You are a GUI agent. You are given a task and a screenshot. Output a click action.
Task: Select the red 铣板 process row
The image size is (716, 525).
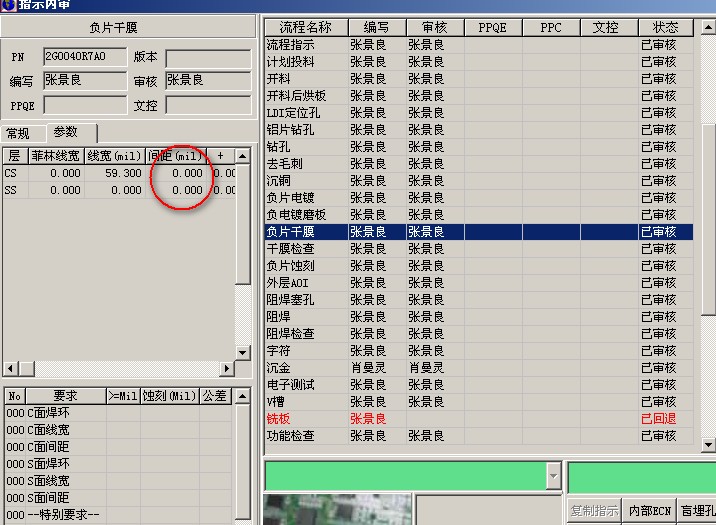(479, 419)
